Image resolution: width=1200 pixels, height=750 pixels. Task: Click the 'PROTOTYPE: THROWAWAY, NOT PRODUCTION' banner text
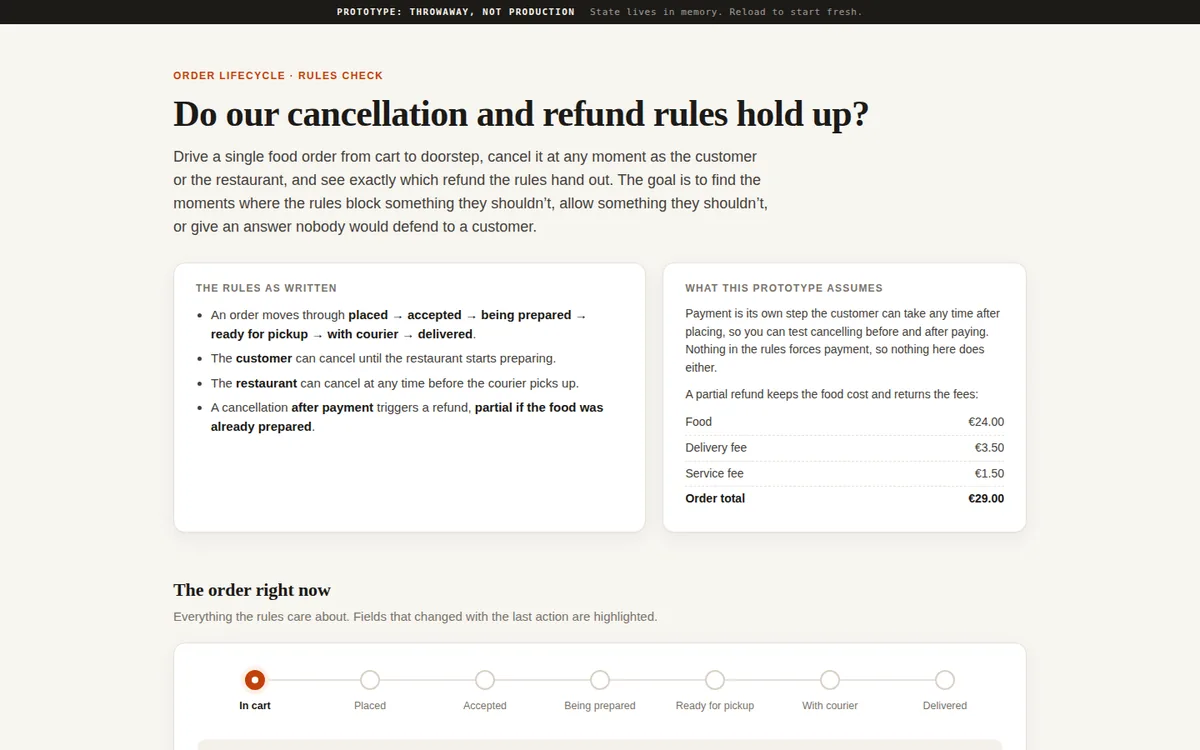[456, 12]
